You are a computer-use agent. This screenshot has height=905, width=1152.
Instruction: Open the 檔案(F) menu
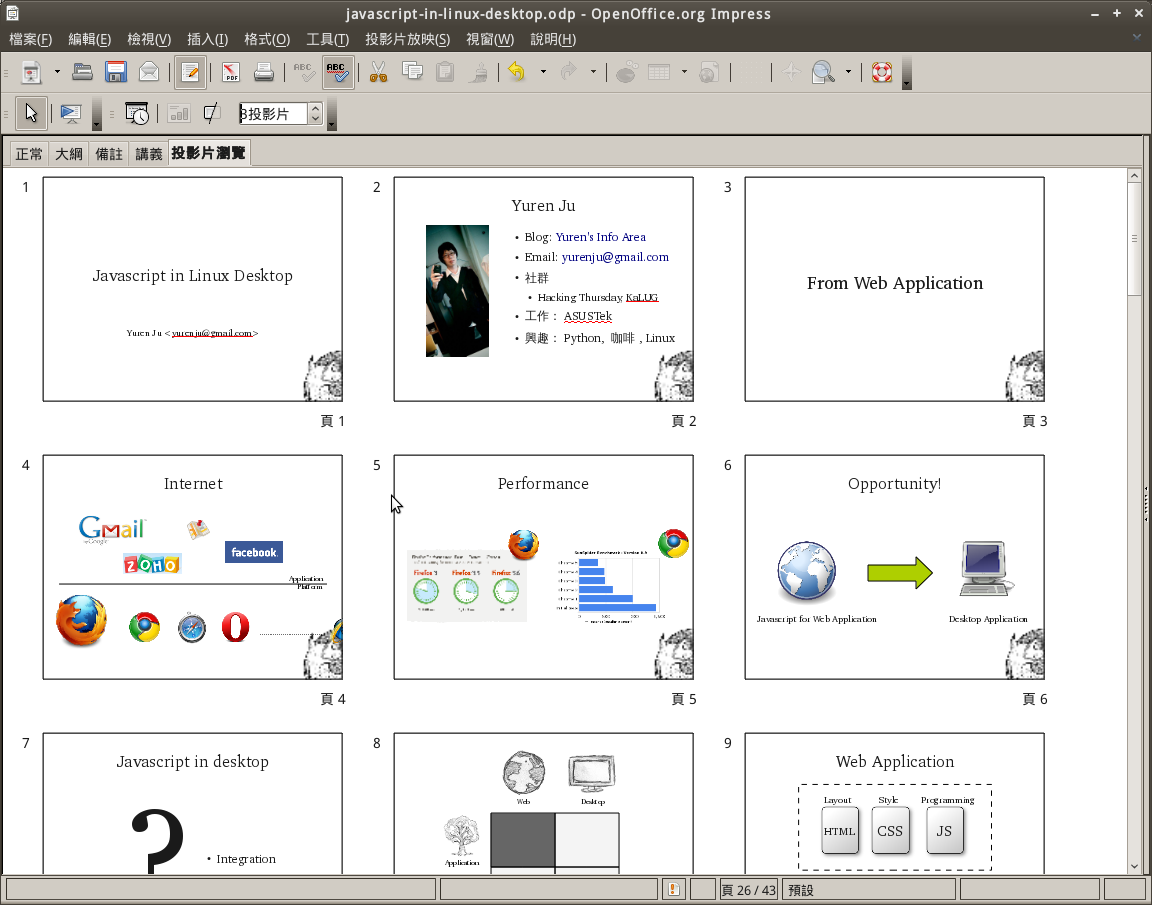[30, 40]
